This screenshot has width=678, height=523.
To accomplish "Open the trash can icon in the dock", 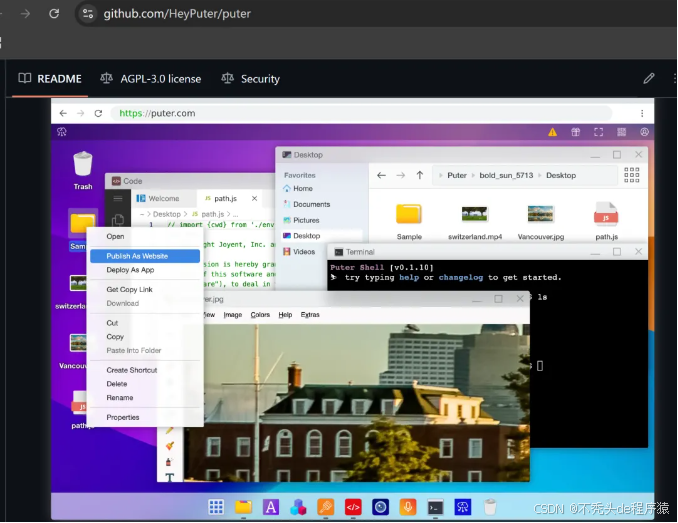I will [x=490, y=507].
